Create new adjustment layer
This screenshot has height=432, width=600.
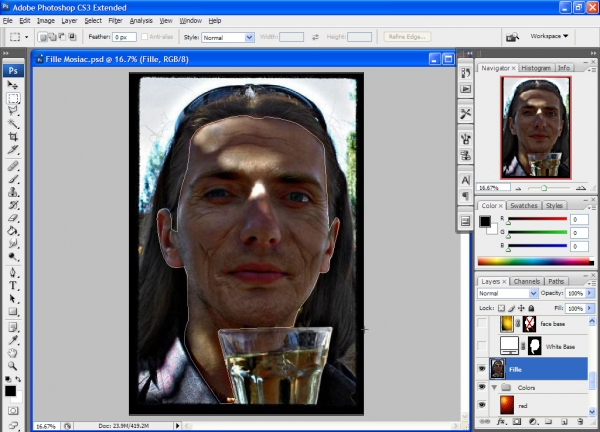(533, 422)
